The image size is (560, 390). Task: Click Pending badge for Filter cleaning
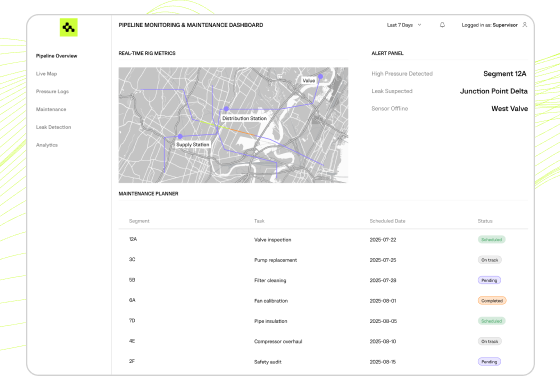(489, 280)
